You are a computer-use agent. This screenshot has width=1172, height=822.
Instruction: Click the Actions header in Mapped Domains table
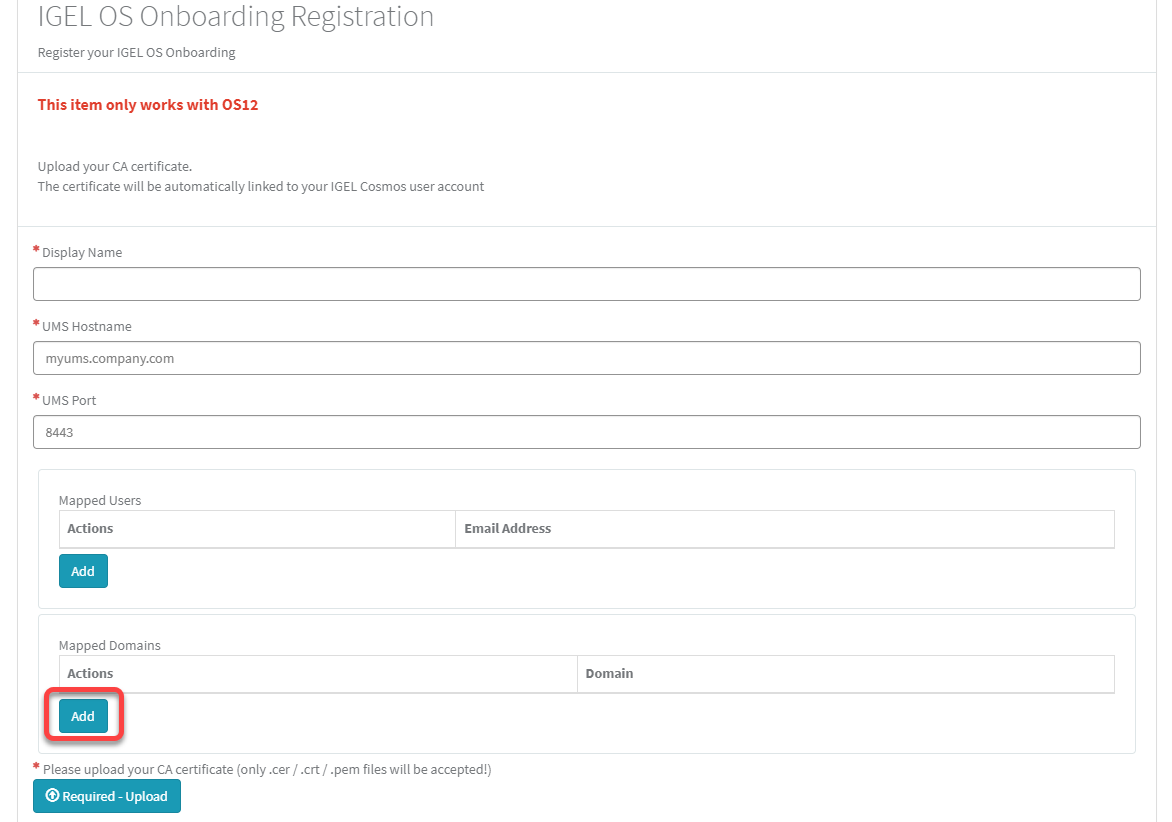(90, 673)
